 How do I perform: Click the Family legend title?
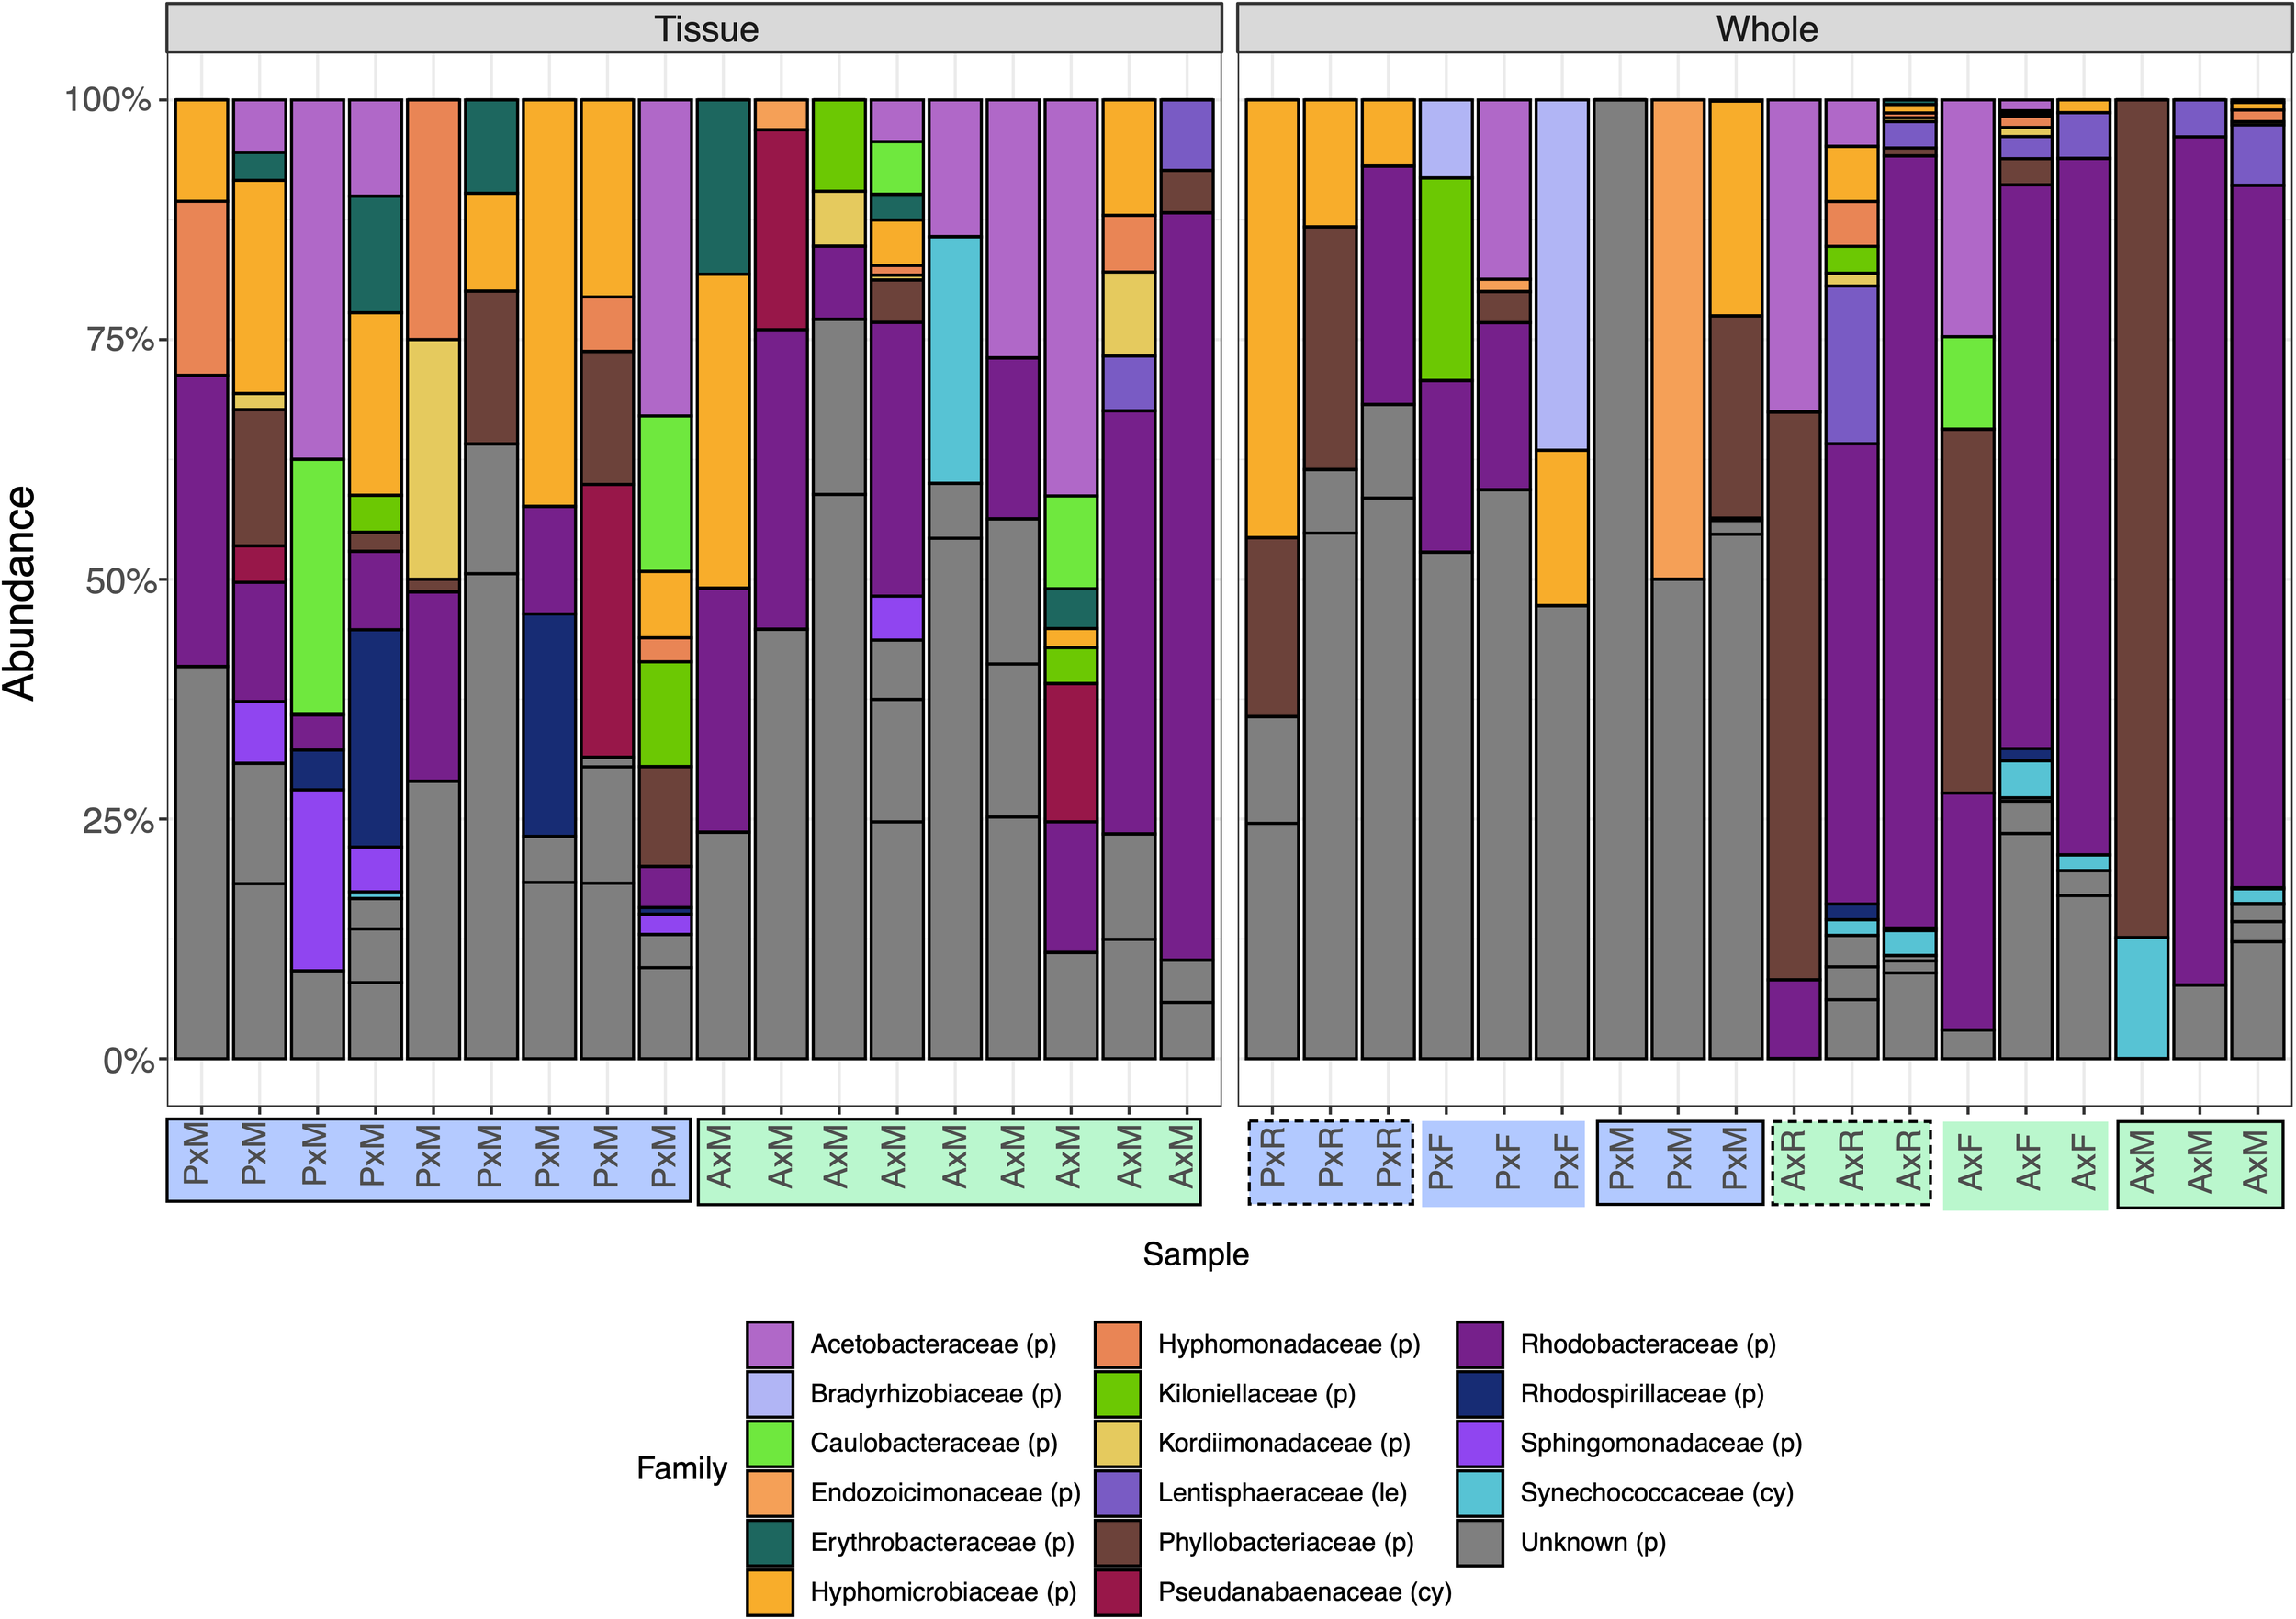(682, 1468)
